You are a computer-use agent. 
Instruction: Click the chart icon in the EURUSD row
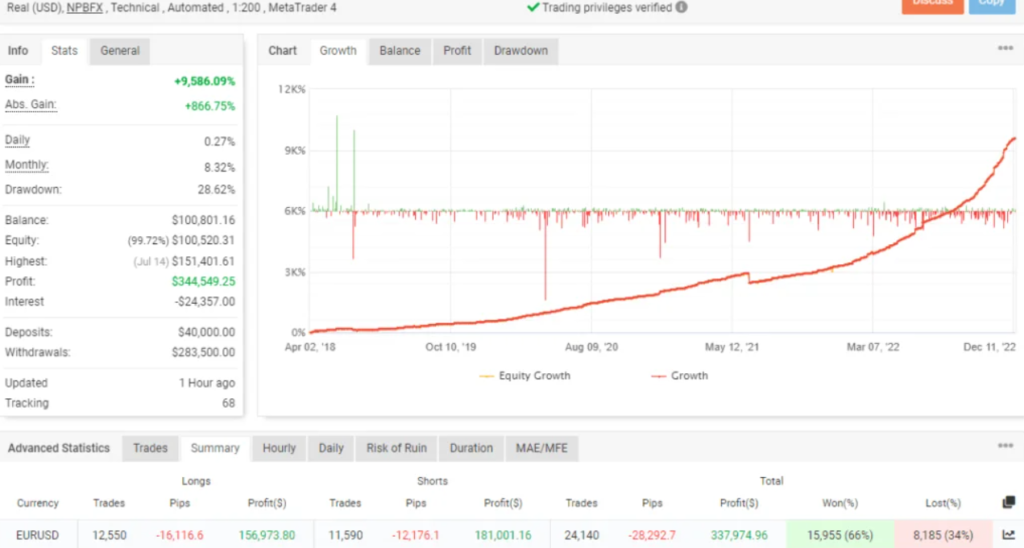point(1008,535)
